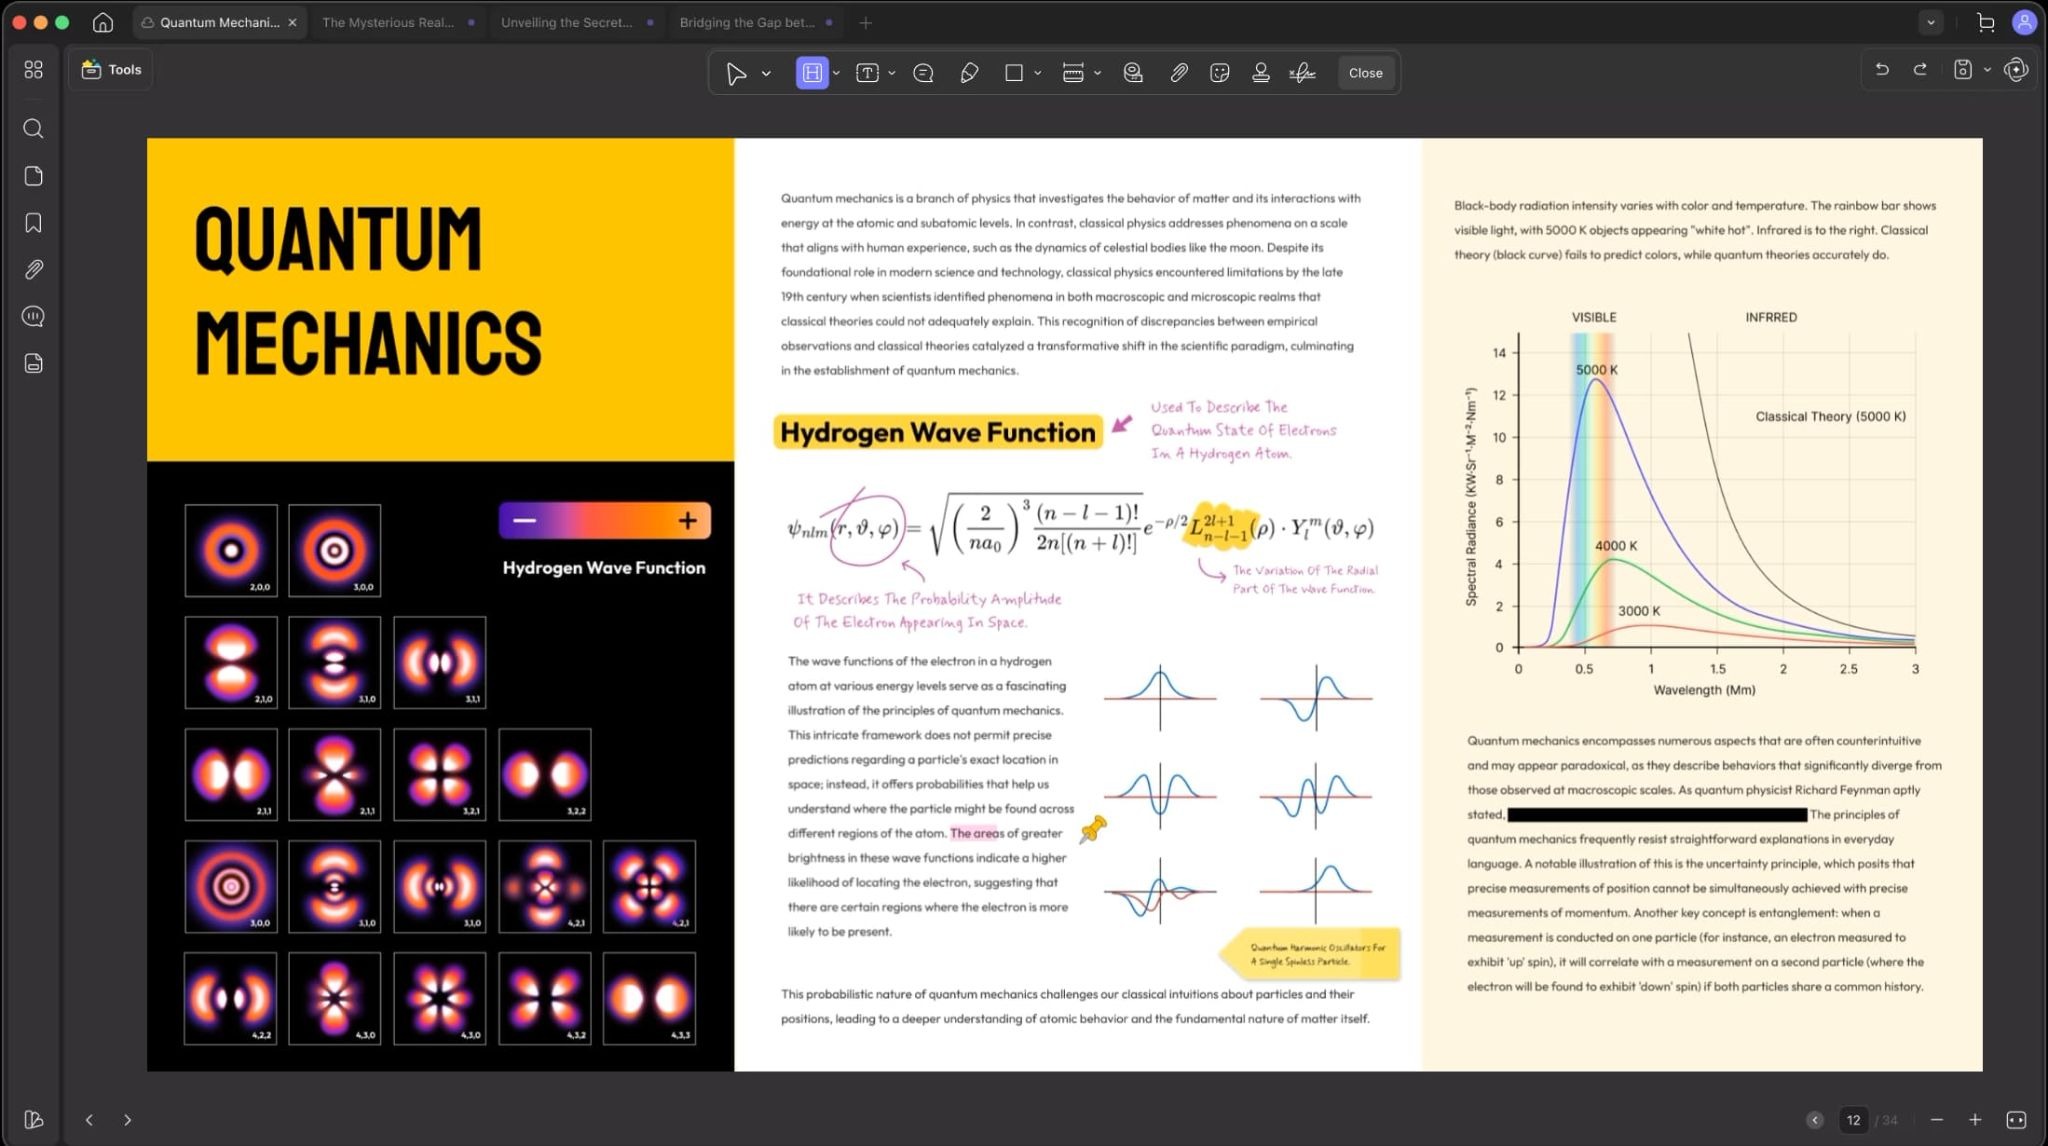Open the signature tool
This screenshot has height=1146, width=2048.
point(1301,73)
